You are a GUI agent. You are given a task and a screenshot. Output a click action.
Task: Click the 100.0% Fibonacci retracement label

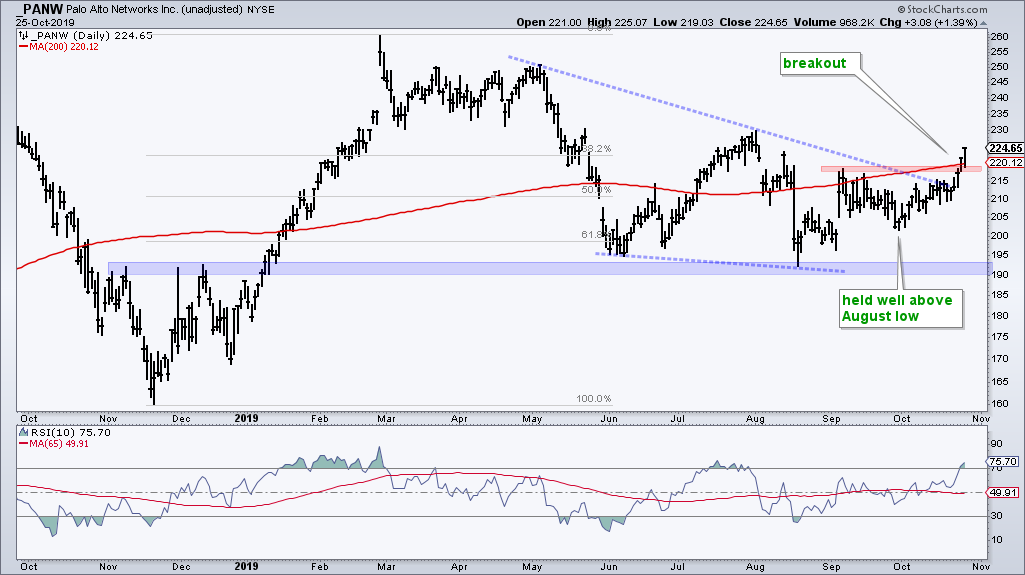click(x=594, y=399)
